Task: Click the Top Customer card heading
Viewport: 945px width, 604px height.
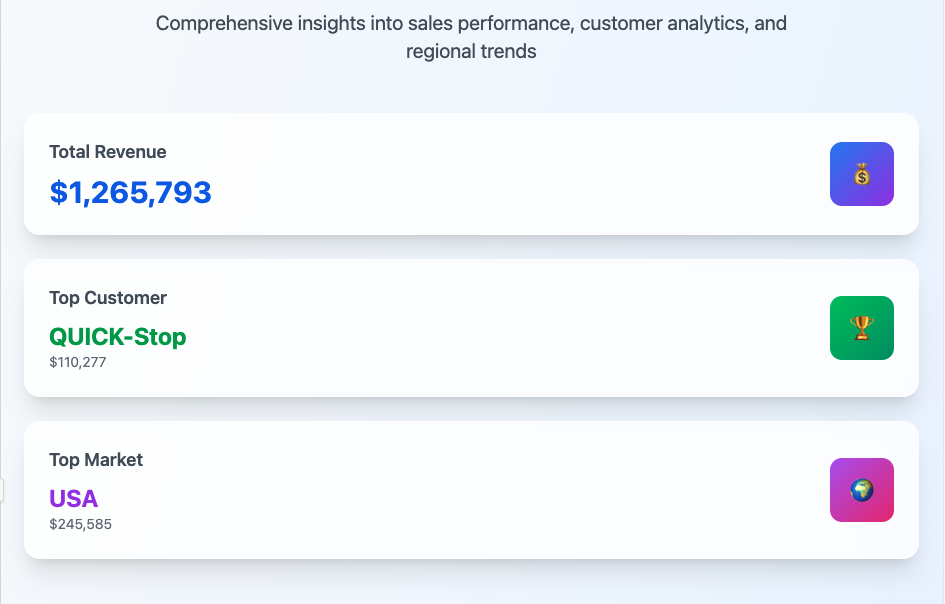Action: coord(107,298)
